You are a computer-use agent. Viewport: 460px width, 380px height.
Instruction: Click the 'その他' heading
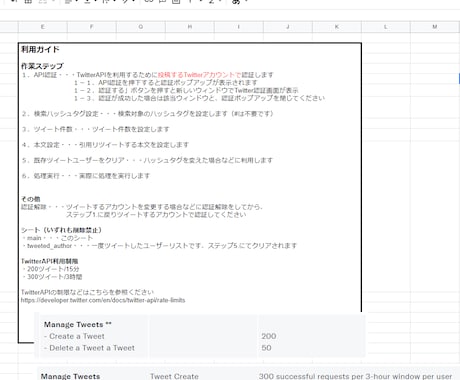point(31,199)
